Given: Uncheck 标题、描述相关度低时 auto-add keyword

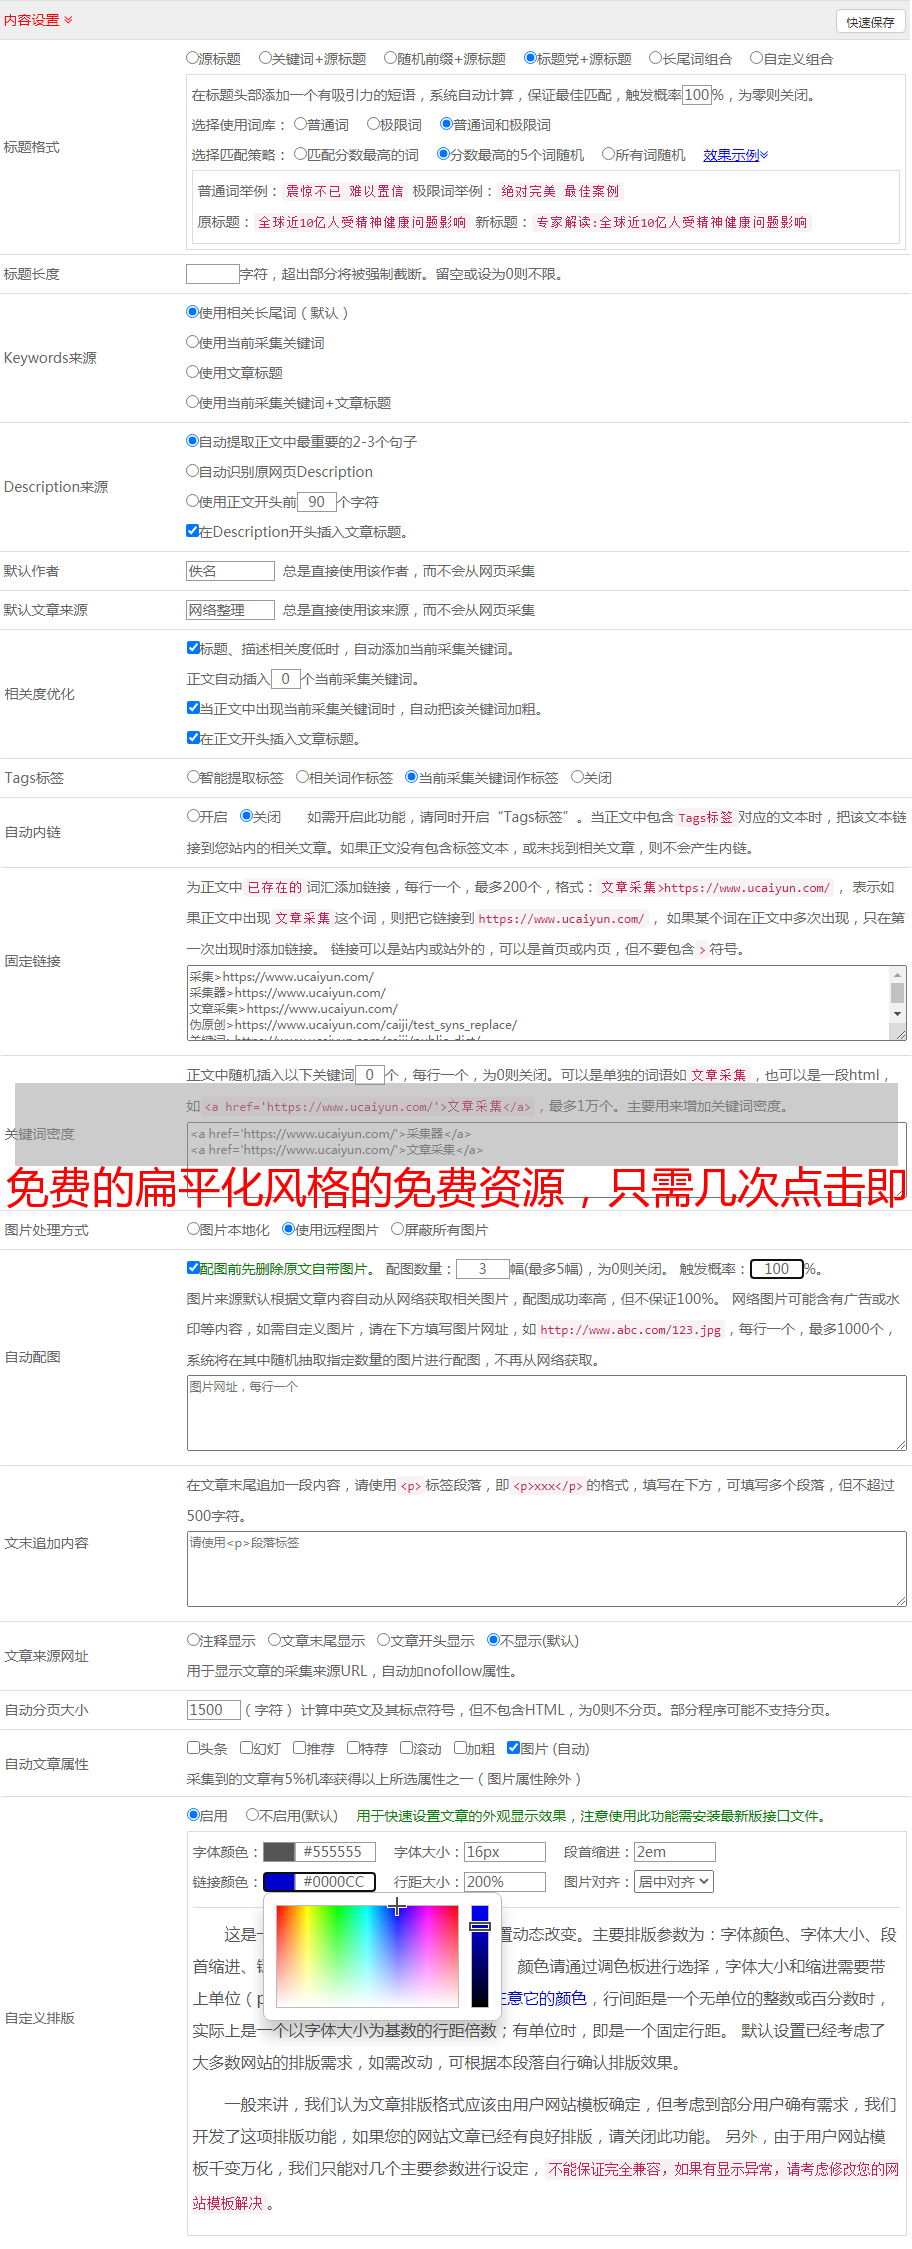Looking at the screenshot, I should tap(193, 648).
